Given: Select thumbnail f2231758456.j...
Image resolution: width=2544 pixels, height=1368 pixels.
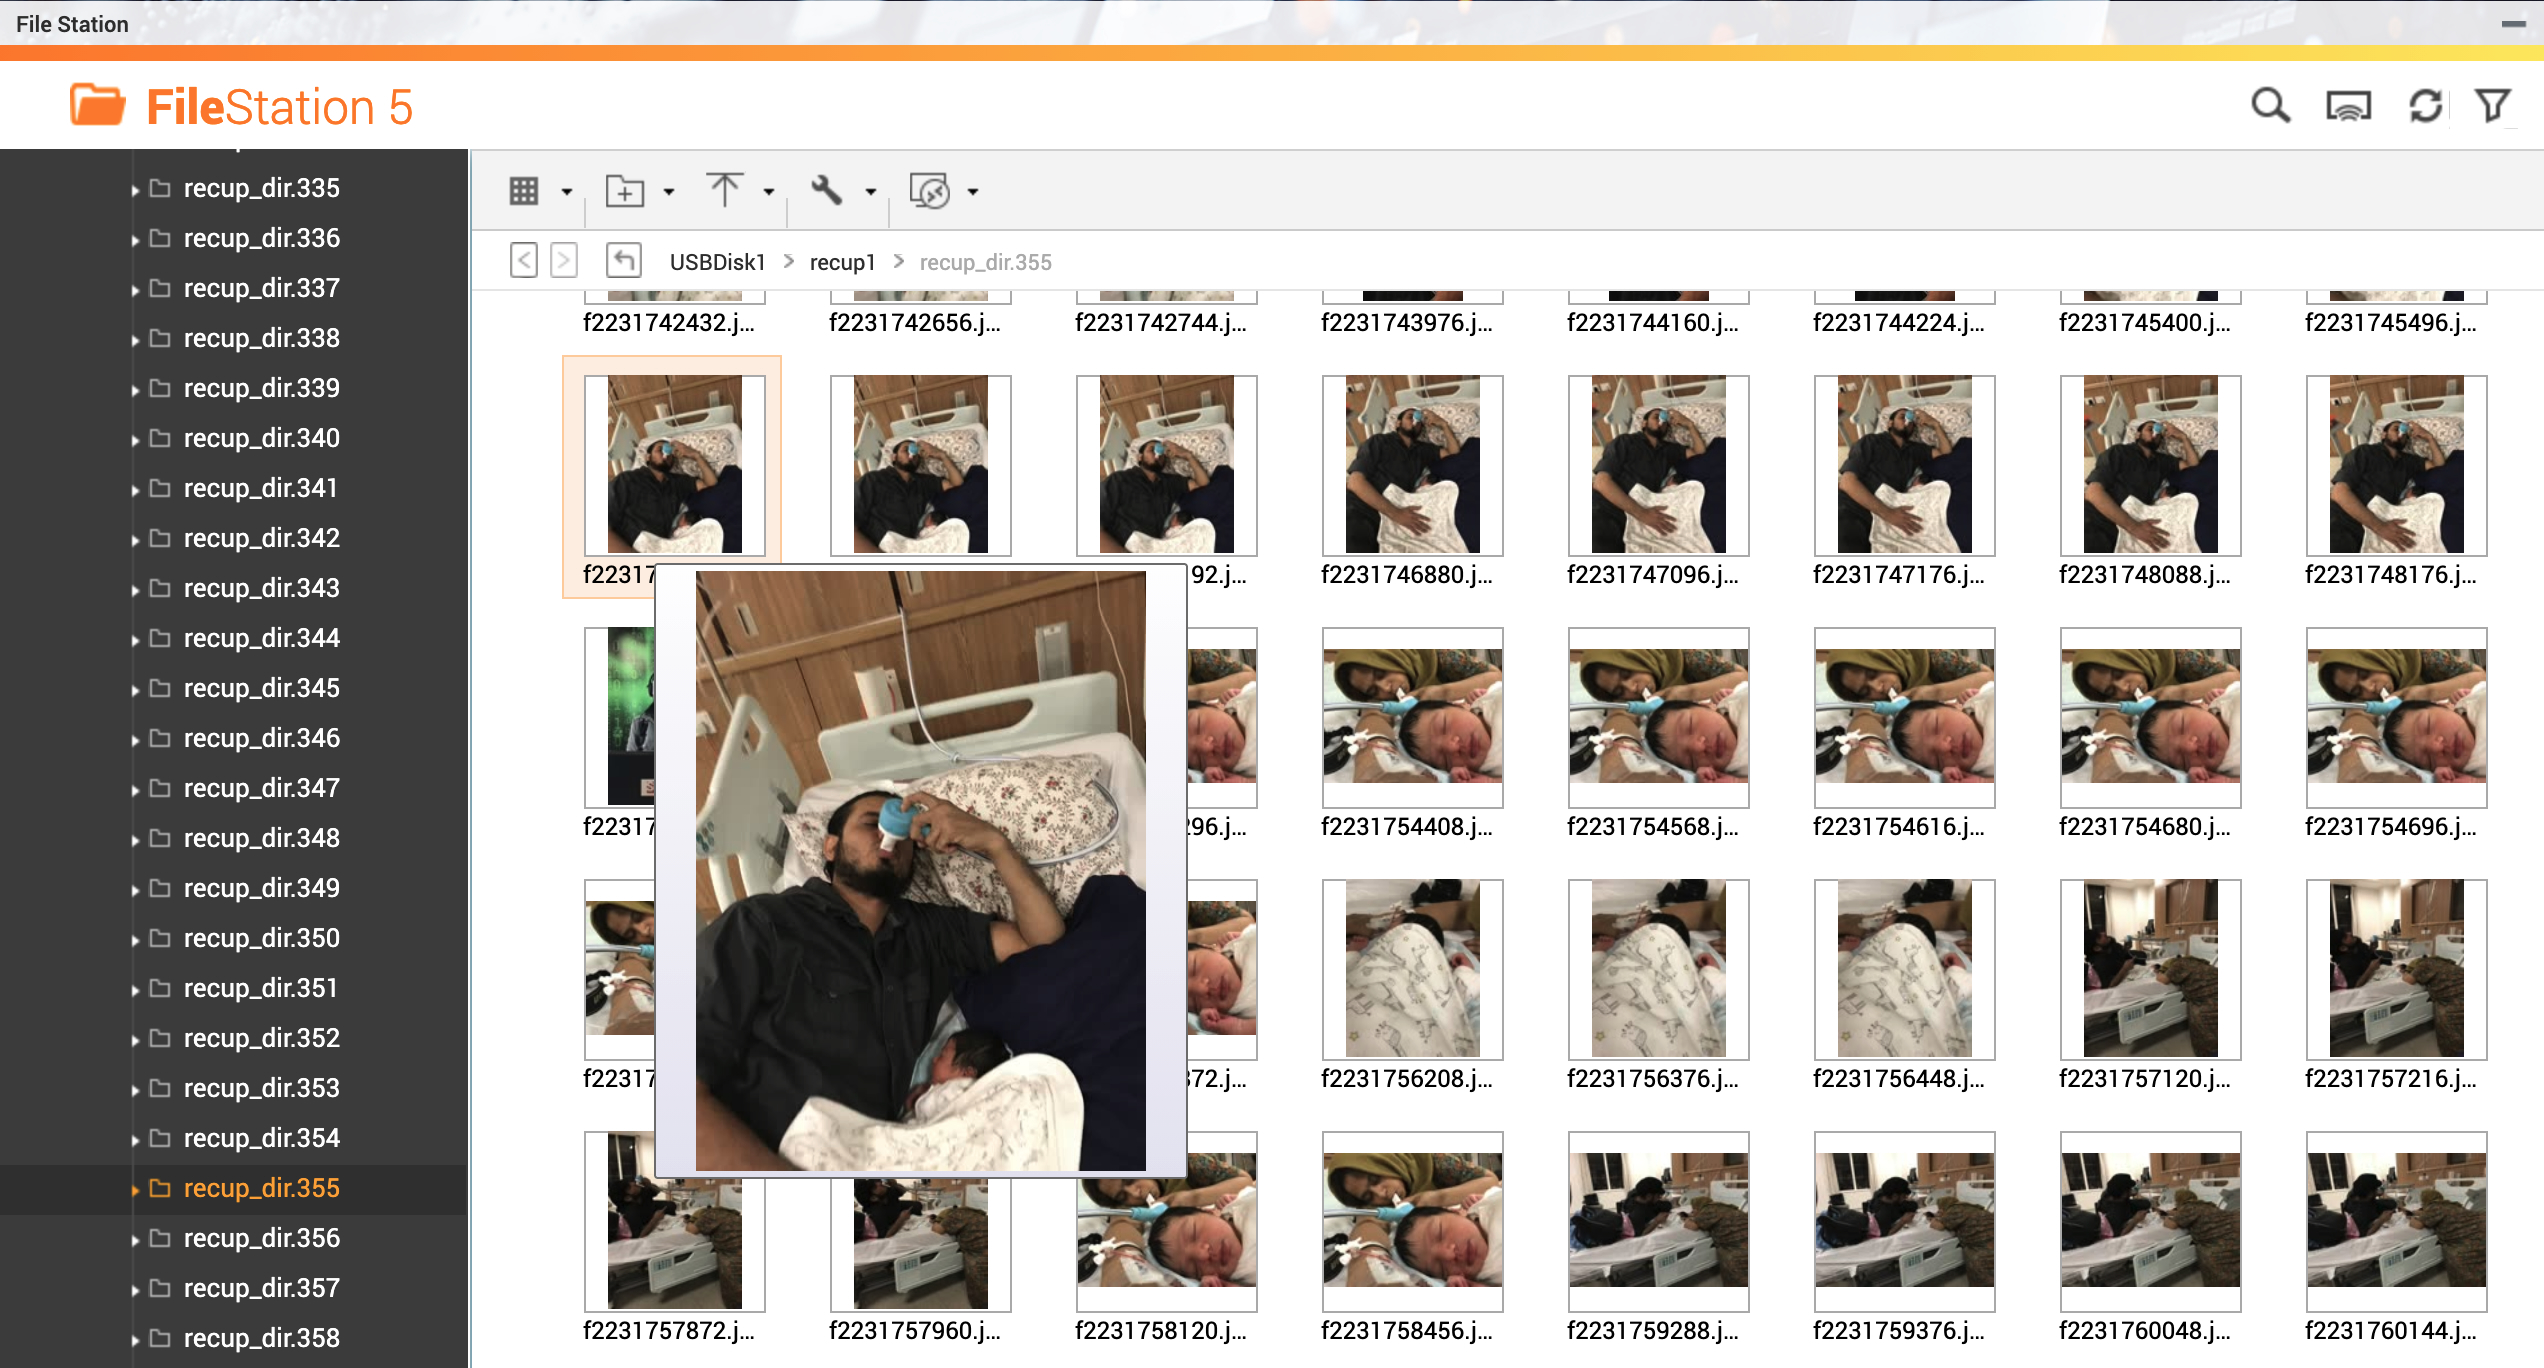Looking at the screenshot, I should [1412, 1221].
